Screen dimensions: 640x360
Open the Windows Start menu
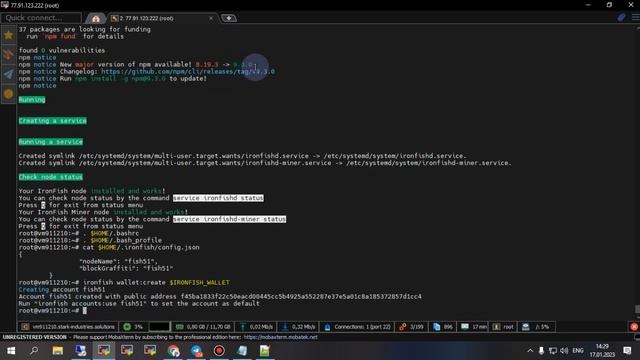[11, 351]
